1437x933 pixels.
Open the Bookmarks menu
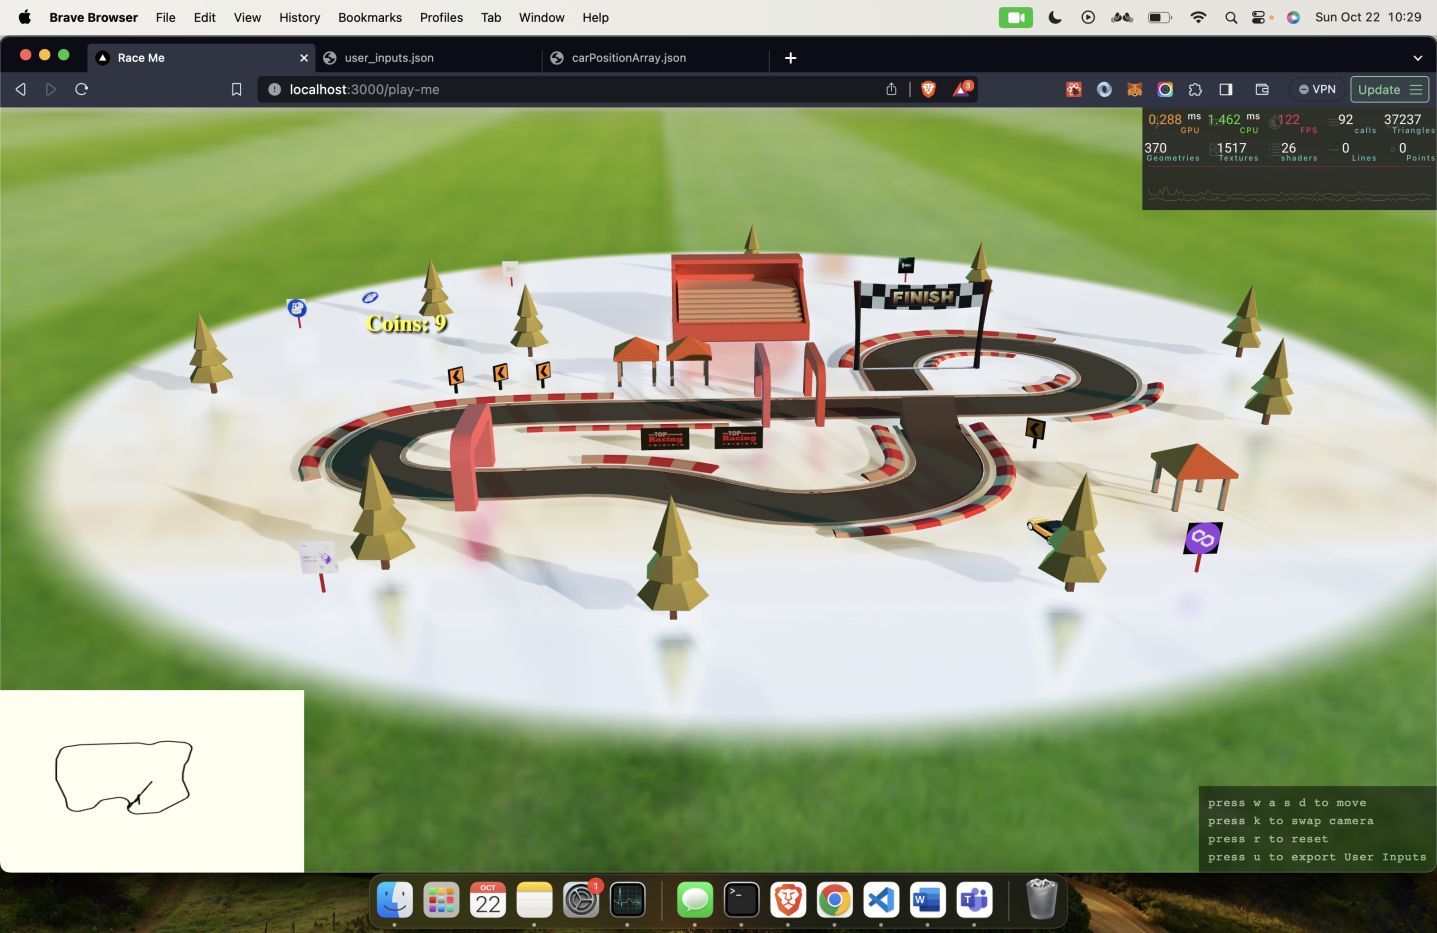pos(370,17)
